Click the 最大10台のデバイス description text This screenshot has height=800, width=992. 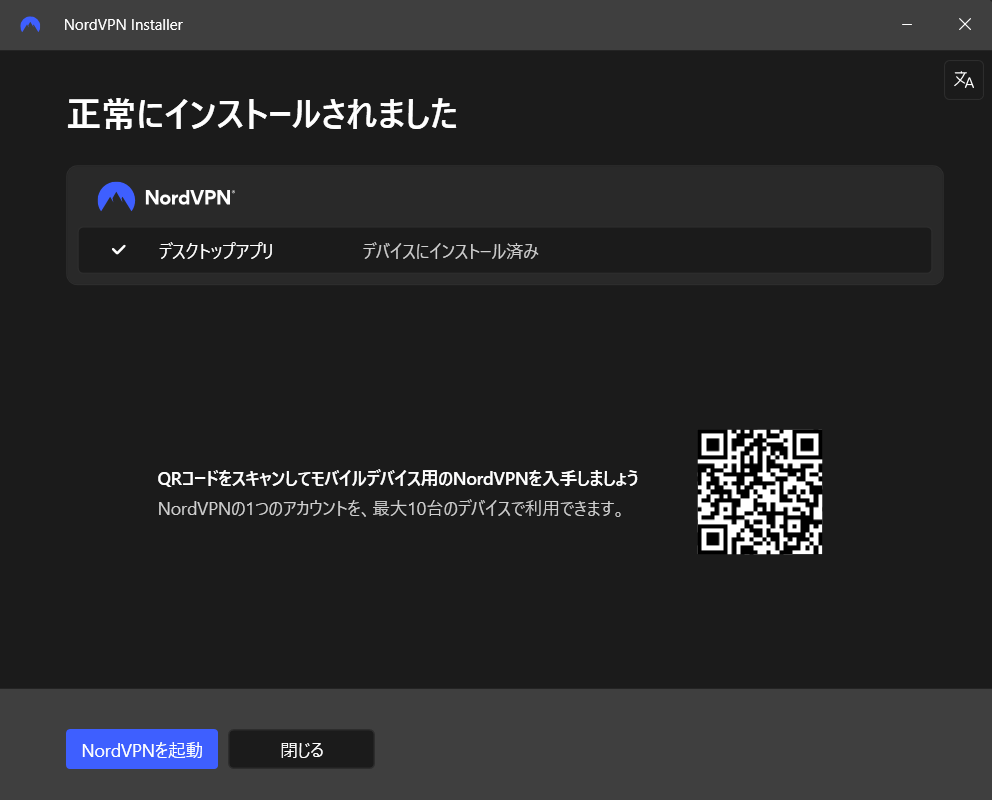pos(391,508)
